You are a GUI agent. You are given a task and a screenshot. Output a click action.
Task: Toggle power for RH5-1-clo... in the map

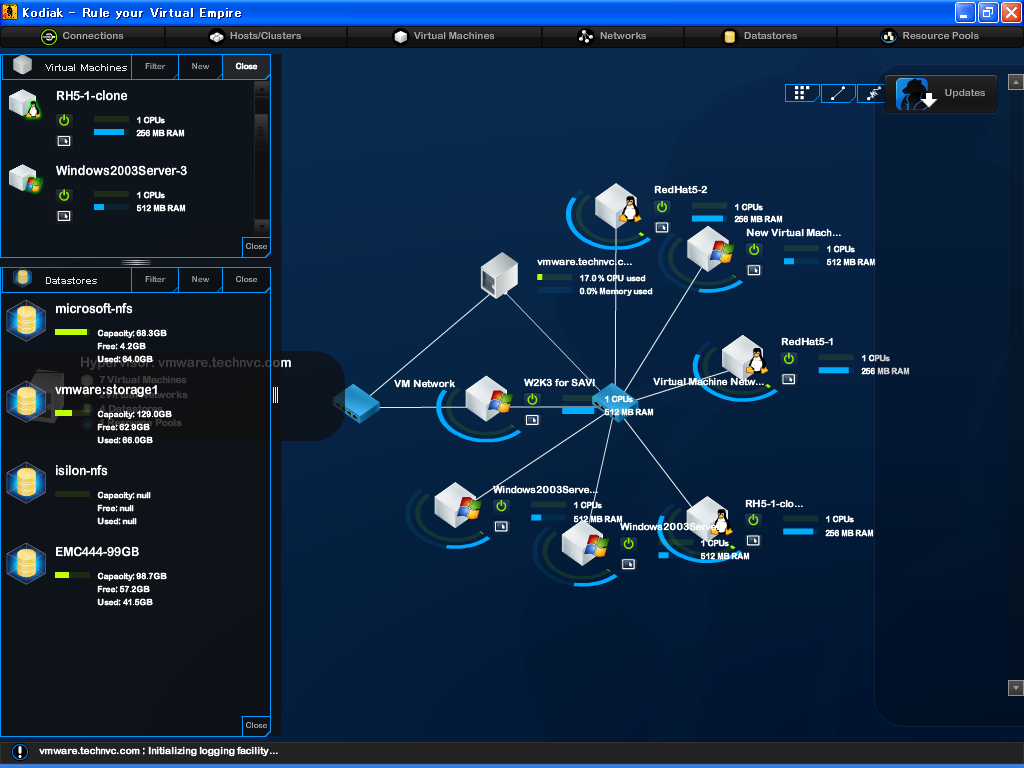click(753, 520)
